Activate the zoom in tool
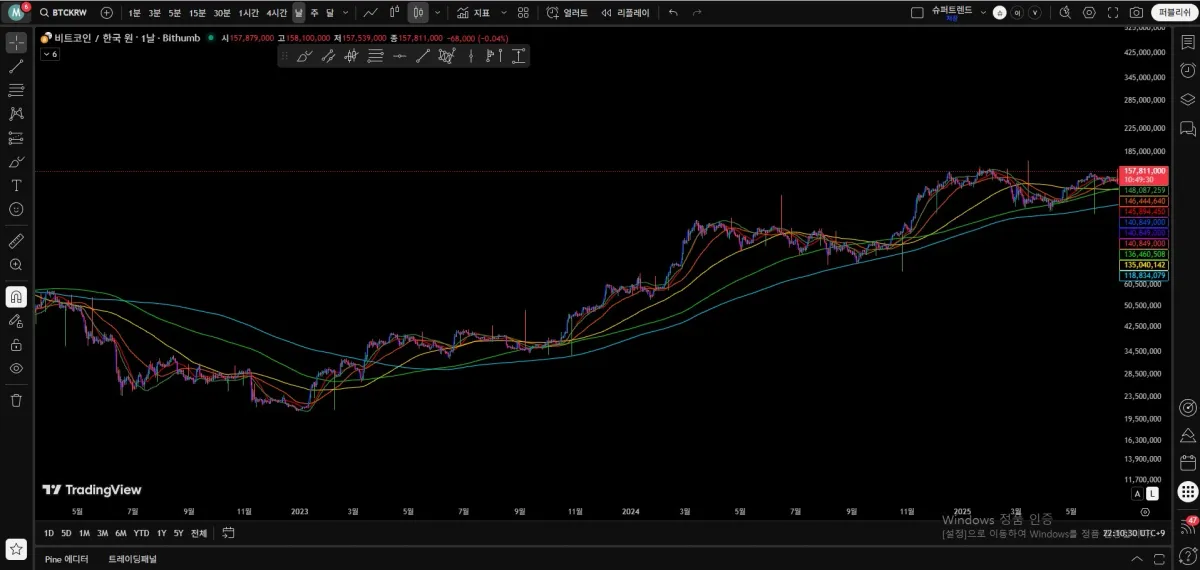 pyautogui.click(x=16, y=265)
